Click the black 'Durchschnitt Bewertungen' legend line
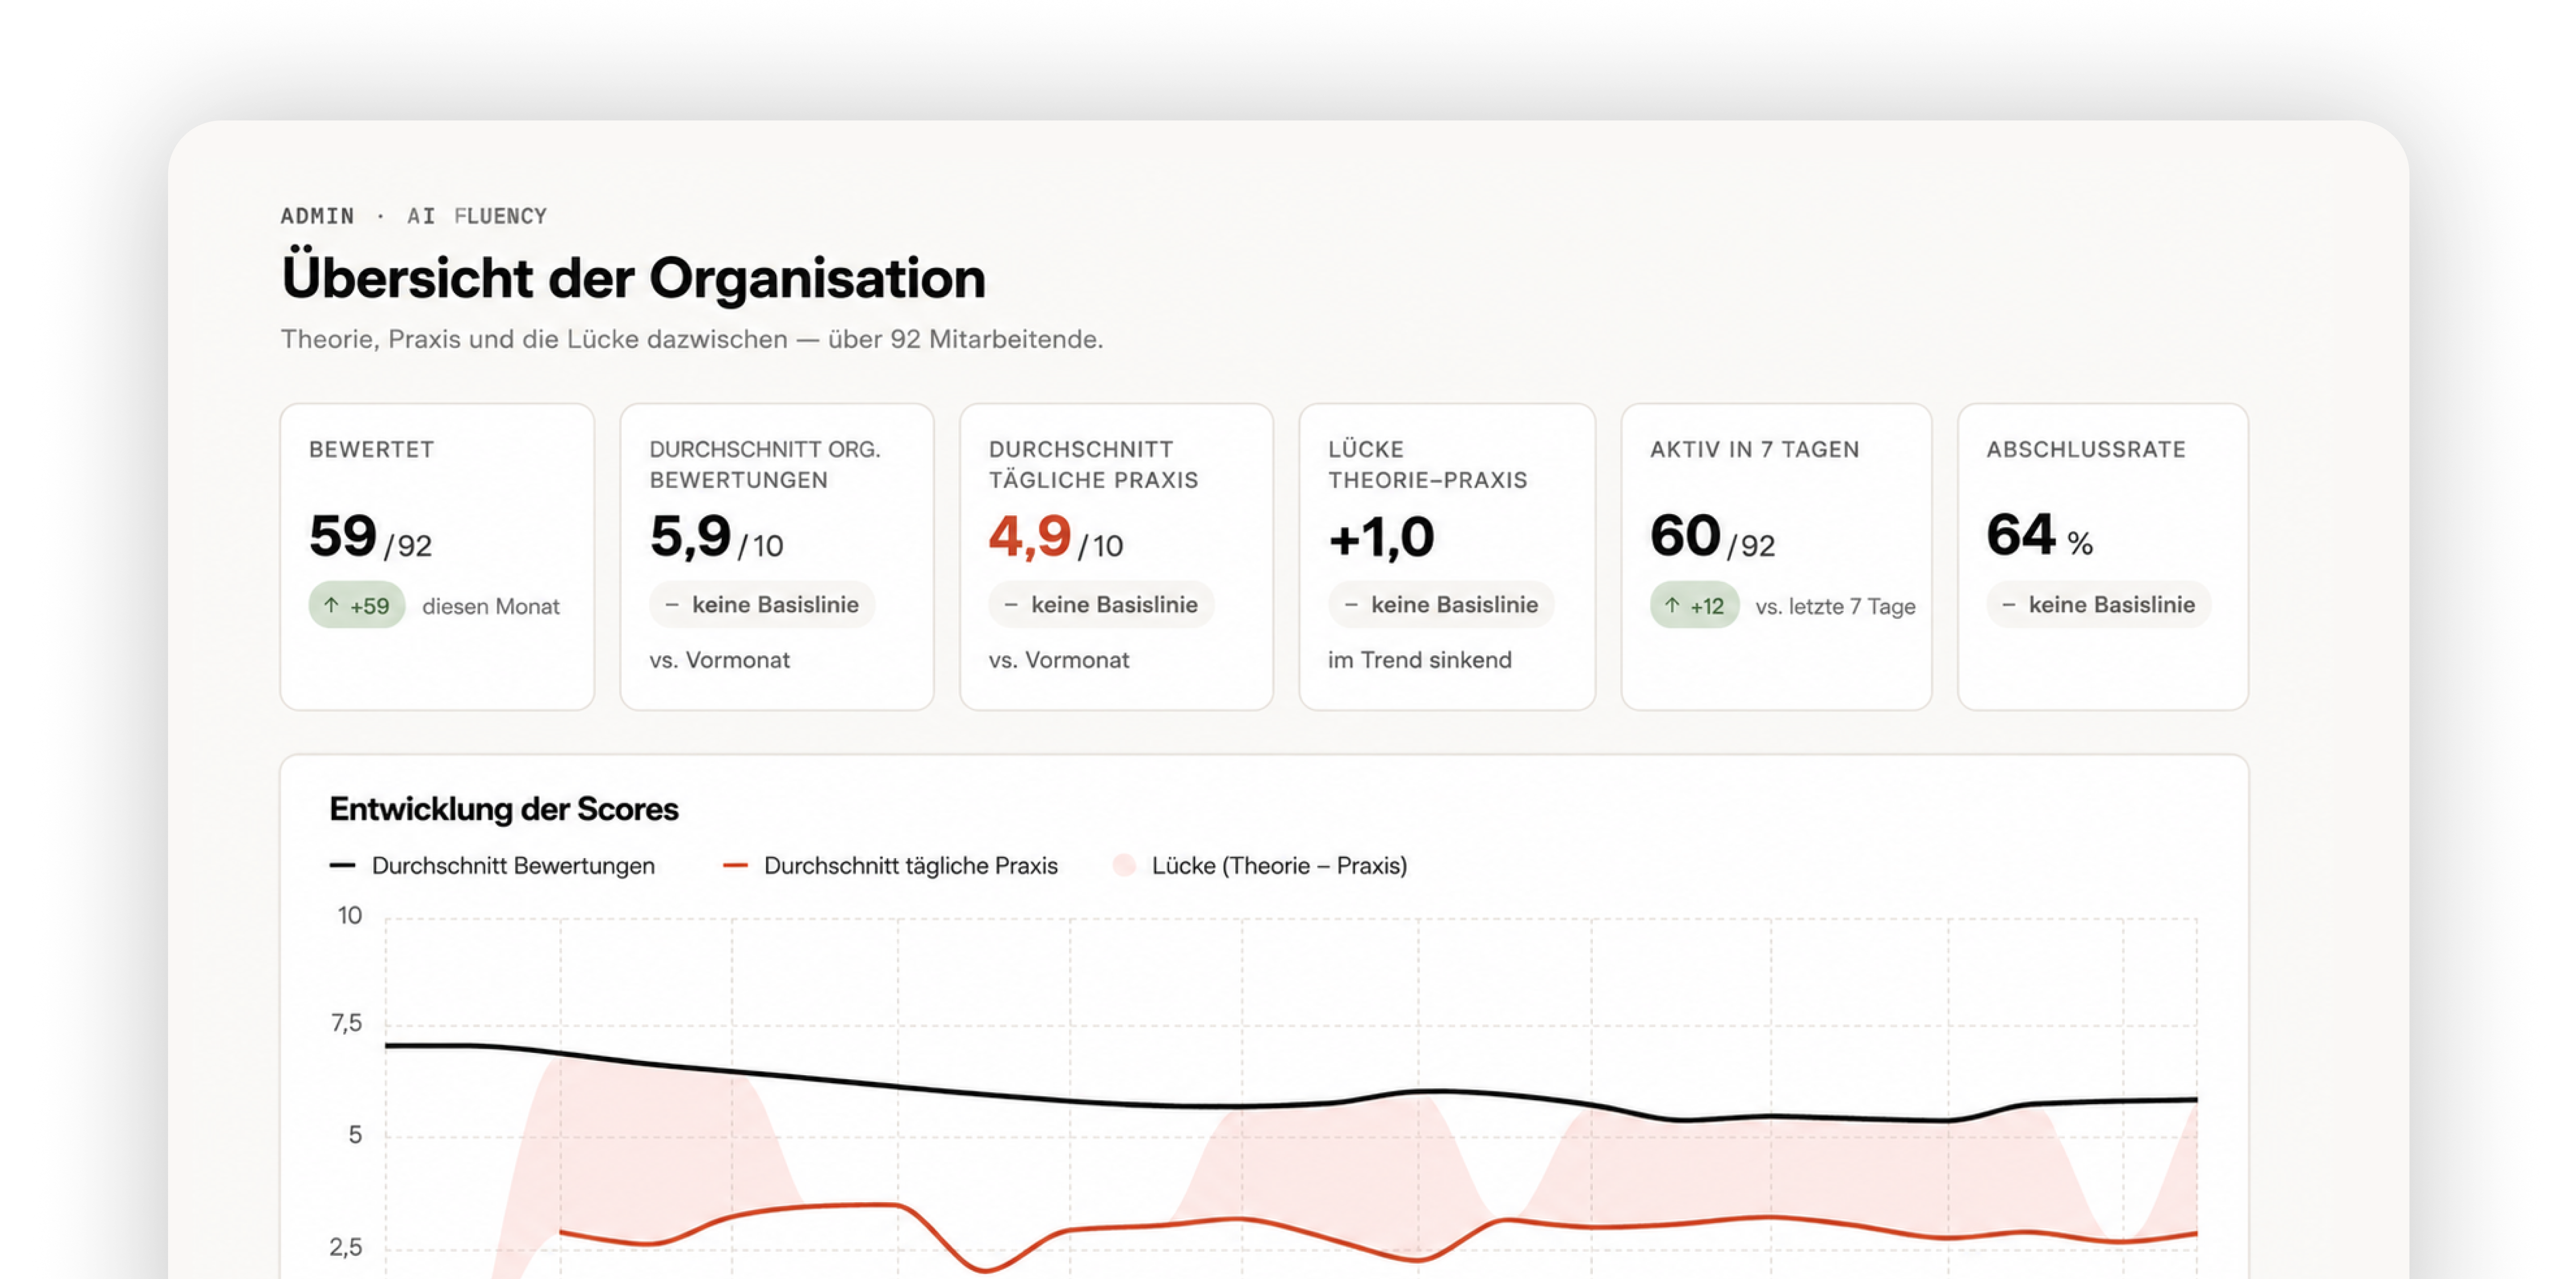The width and height of the screenshot is (2576, 1279). 342,866
